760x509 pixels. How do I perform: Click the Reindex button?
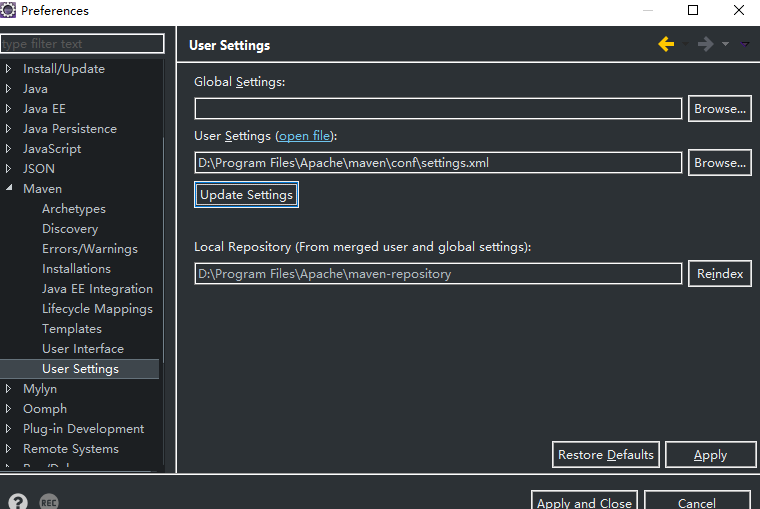[x=719, y=273]
